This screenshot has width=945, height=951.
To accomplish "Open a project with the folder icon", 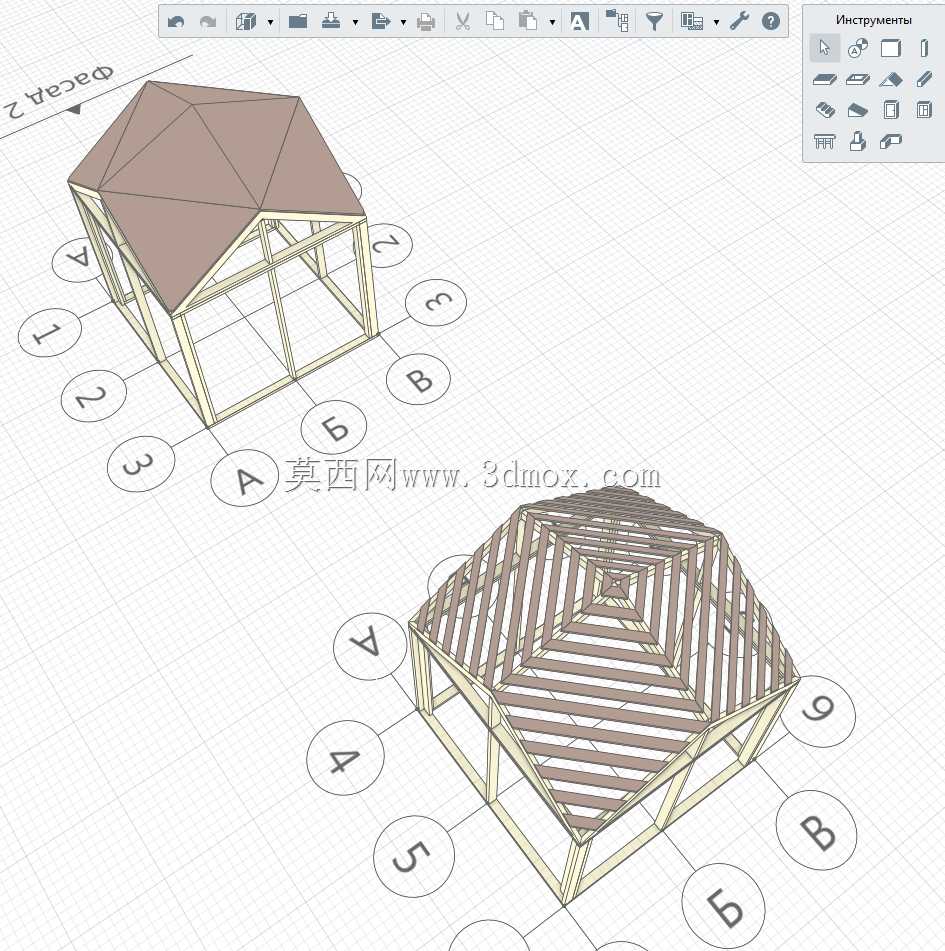I will click(298, 22).
